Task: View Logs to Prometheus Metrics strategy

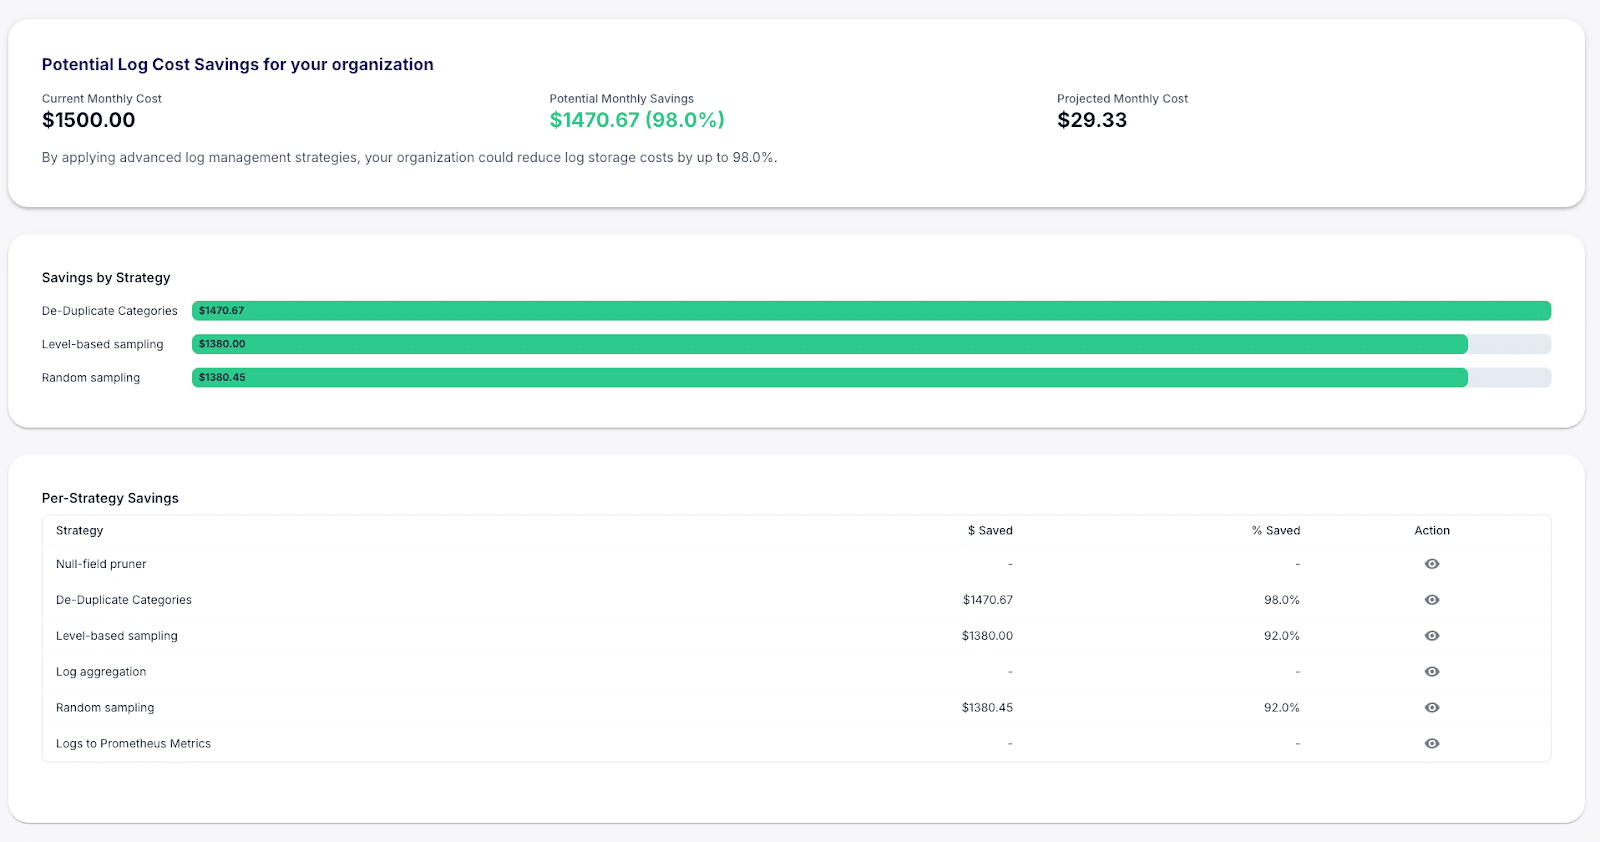Action: tap(1432, 744)
